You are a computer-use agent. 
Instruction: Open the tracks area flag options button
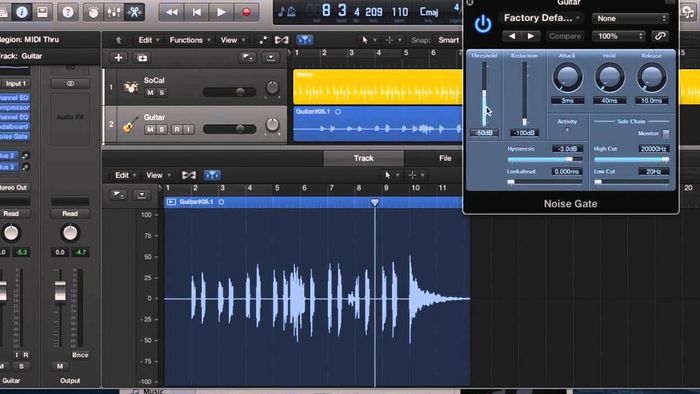247,58
